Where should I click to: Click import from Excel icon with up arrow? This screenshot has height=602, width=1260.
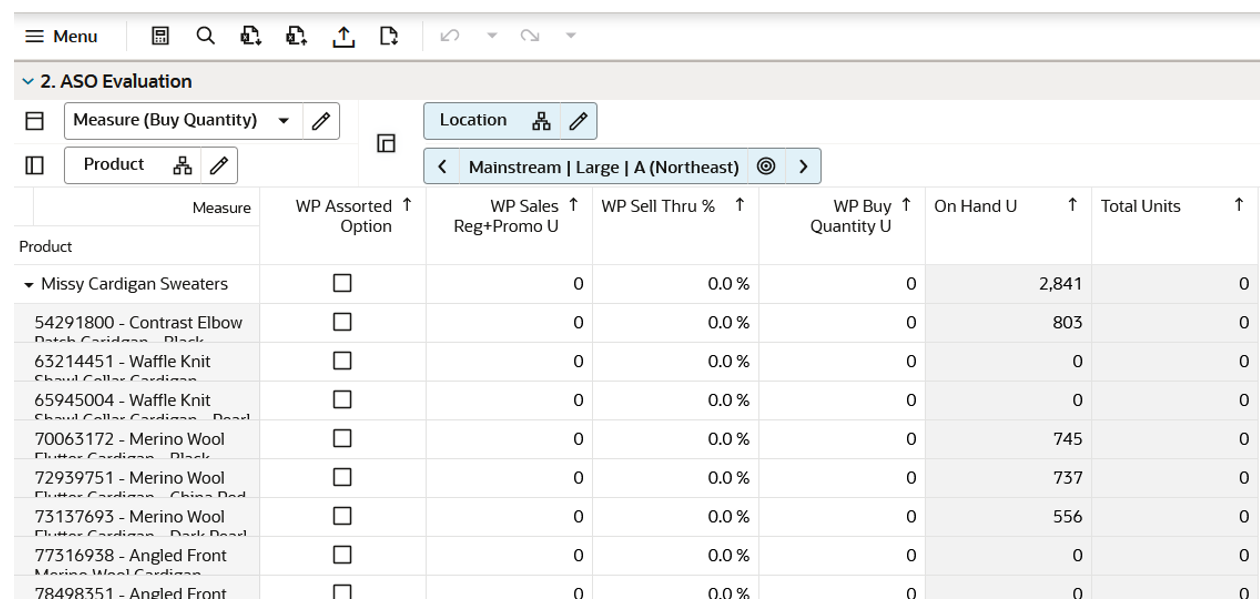tap(296, 36)
